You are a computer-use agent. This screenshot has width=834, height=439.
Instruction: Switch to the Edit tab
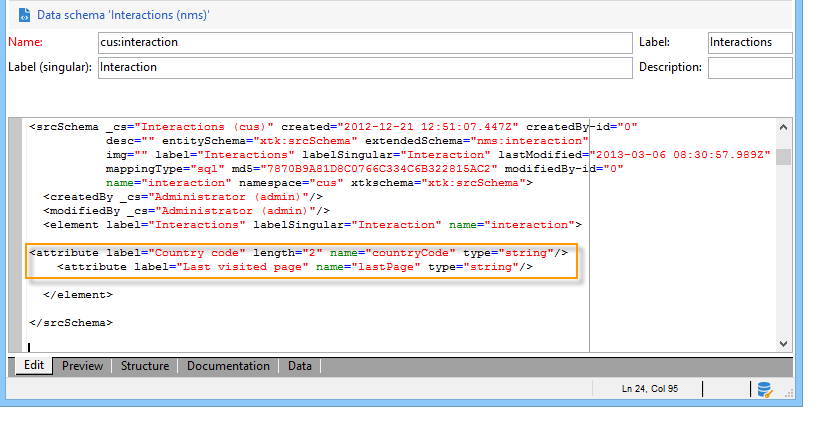pos(34,365)
